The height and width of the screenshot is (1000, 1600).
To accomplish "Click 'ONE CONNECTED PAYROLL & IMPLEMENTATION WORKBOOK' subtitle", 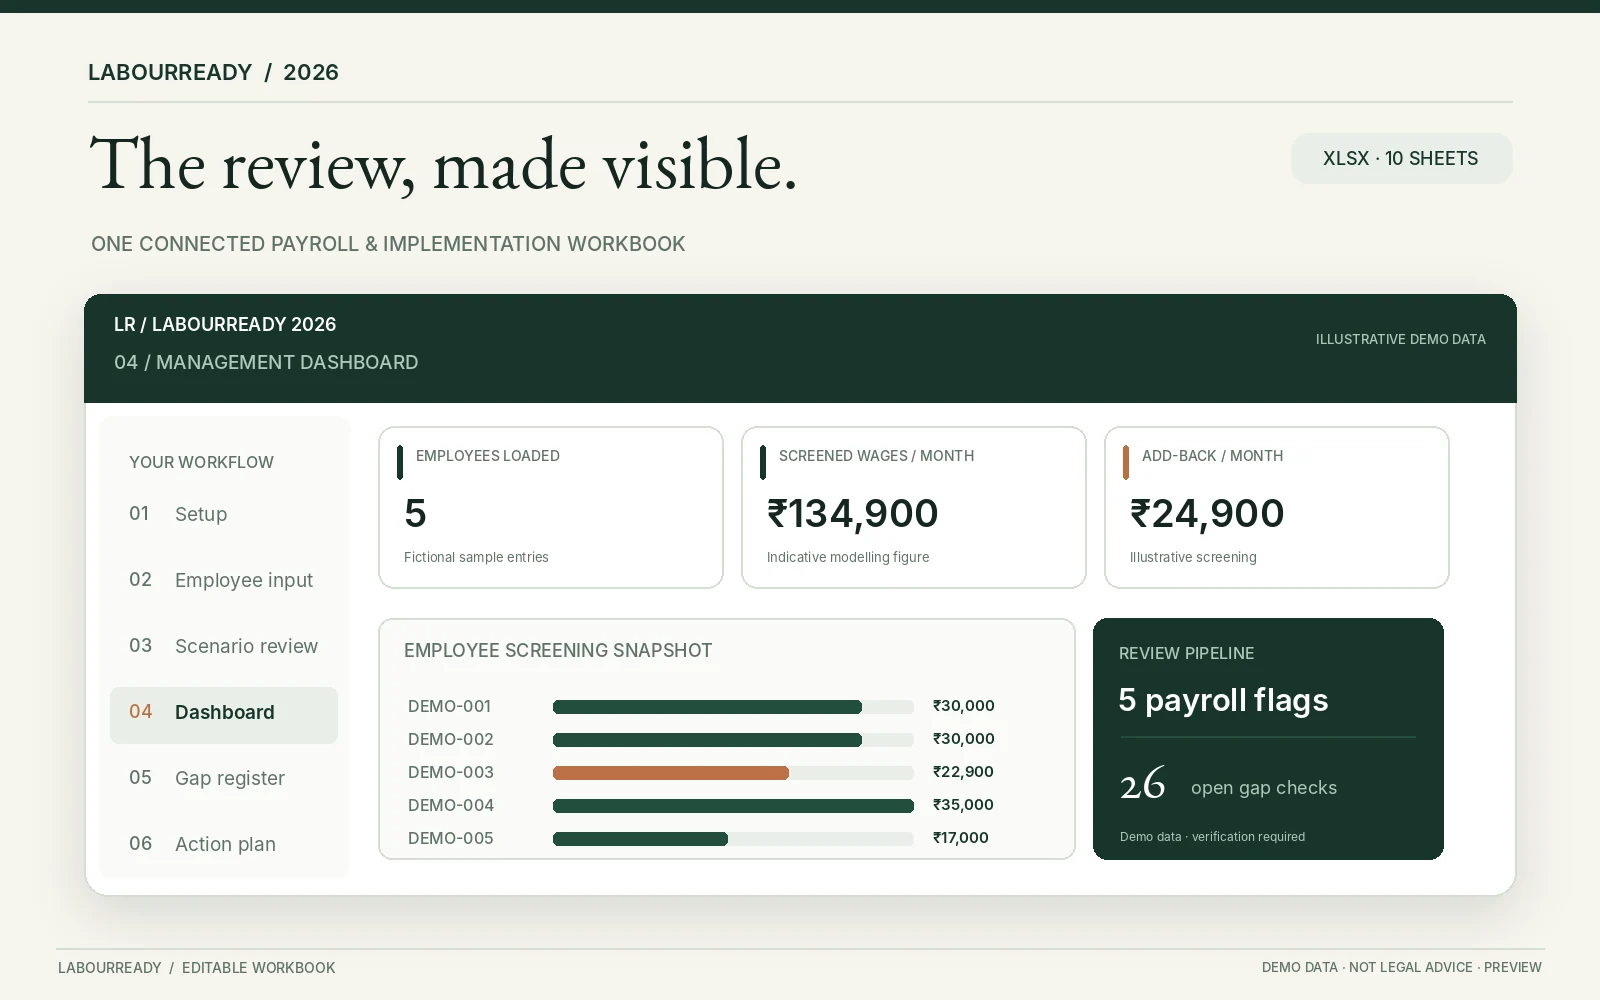I will coord(388,244).
